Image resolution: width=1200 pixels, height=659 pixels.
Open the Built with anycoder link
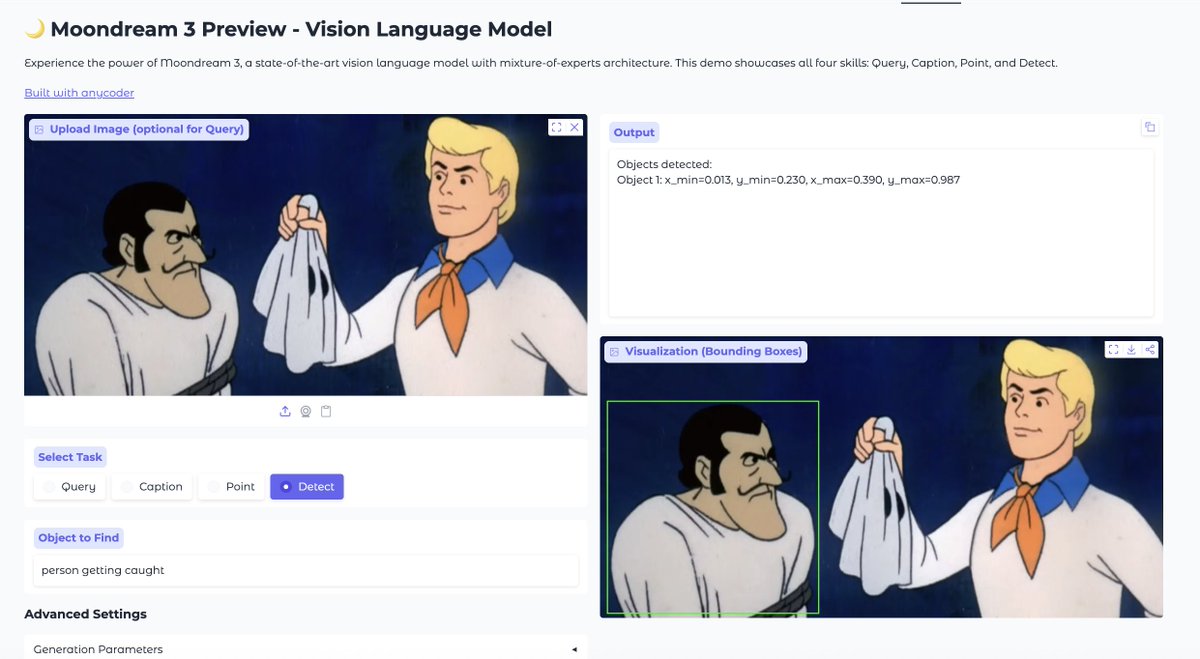coord(79,93)
